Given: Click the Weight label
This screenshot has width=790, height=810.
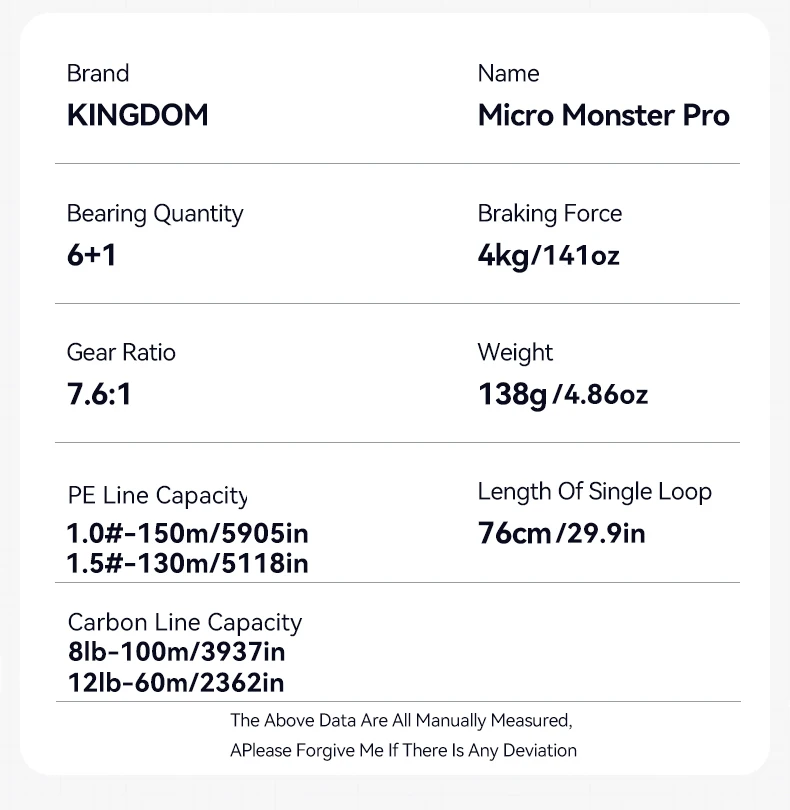Looking at the screenshot, I should pos(515,353).
